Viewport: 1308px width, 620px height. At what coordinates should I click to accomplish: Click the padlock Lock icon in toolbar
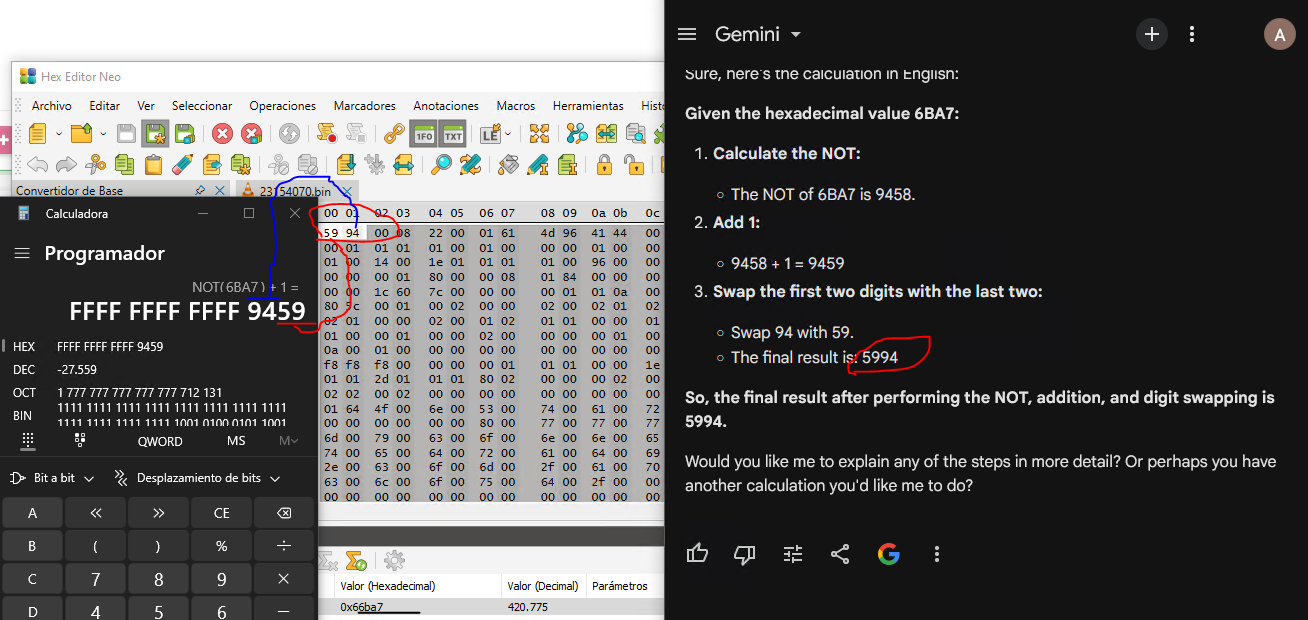tap(604, 164)
